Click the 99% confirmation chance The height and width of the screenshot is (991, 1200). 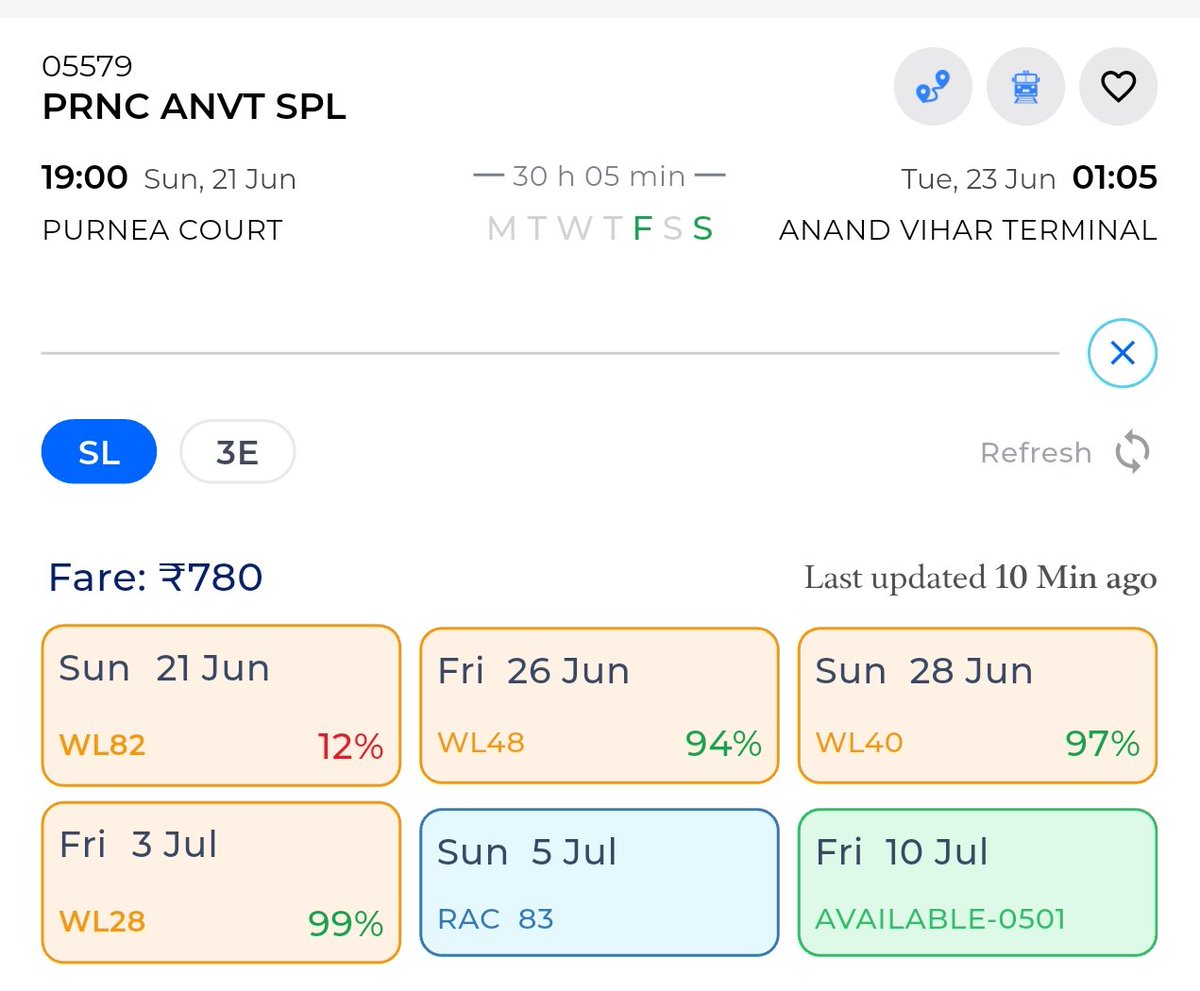click(x=346, y=922)
